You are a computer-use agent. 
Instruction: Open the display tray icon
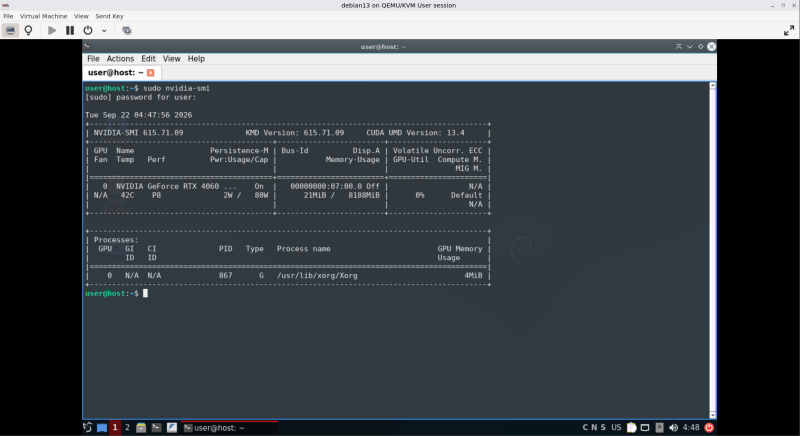(645, 427)
